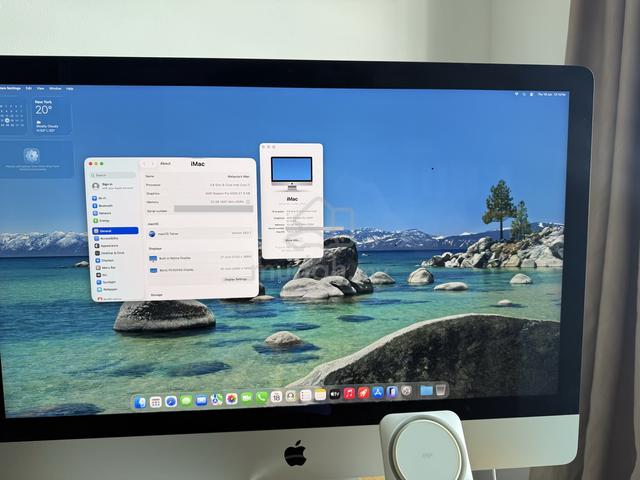This screenshot has width=640, height=480.
Task: Open the Reminders app in Dock
Action: point(305,395)
